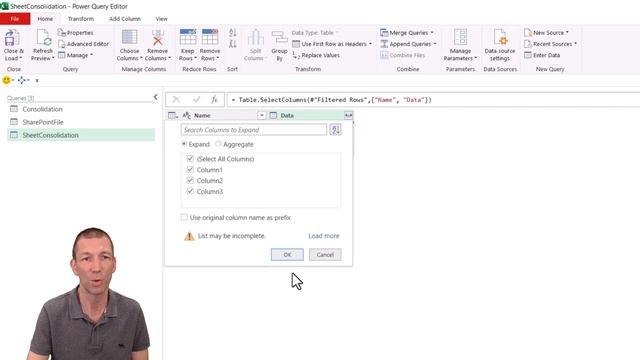This screenshot has width=640, height=360.
Task: Collapse the Queries pane with the chevron
Action: (156, 97)
